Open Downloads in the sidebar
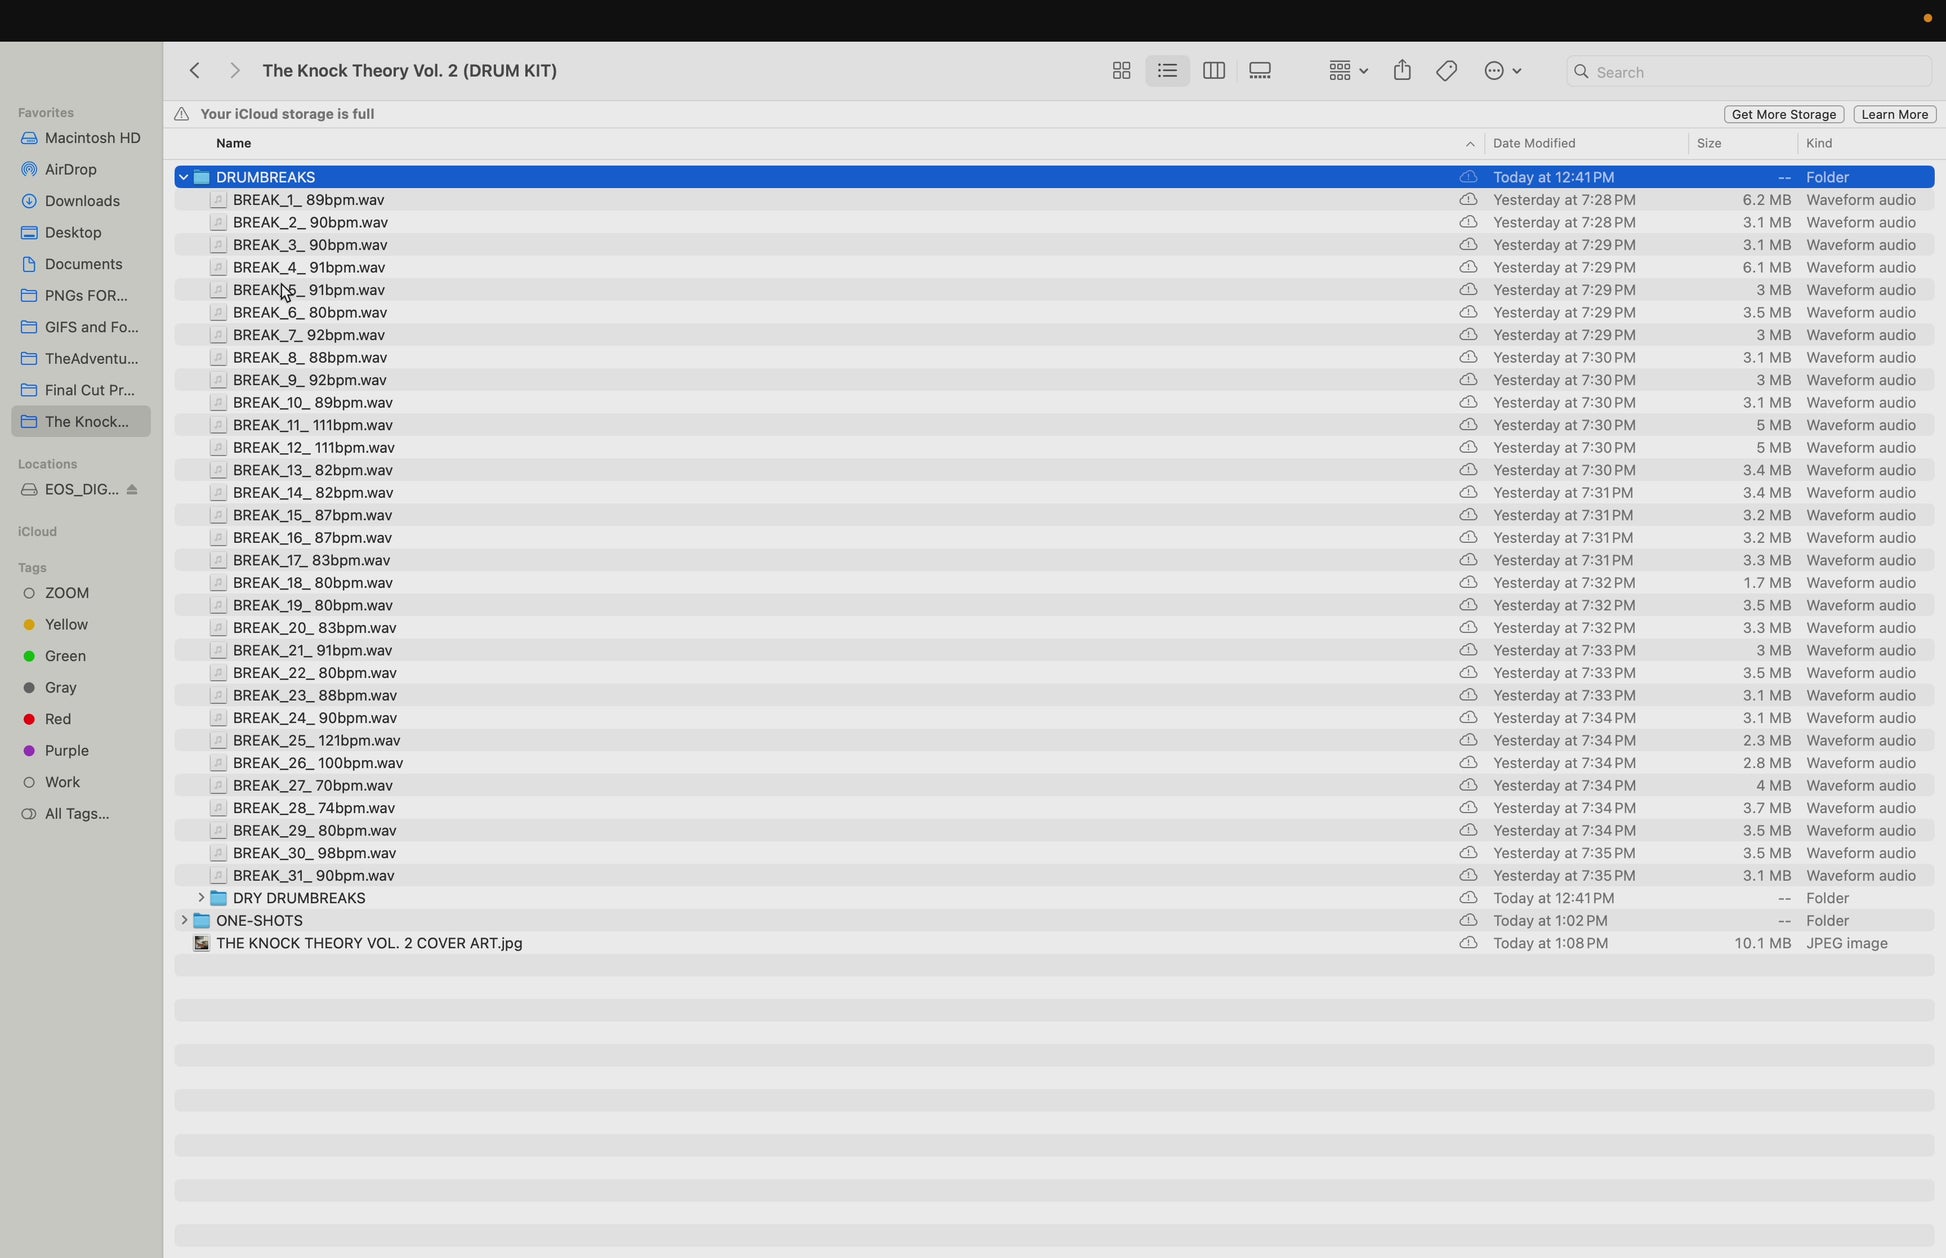Viewport: 1946px width, 1258px height. point(82,201)
